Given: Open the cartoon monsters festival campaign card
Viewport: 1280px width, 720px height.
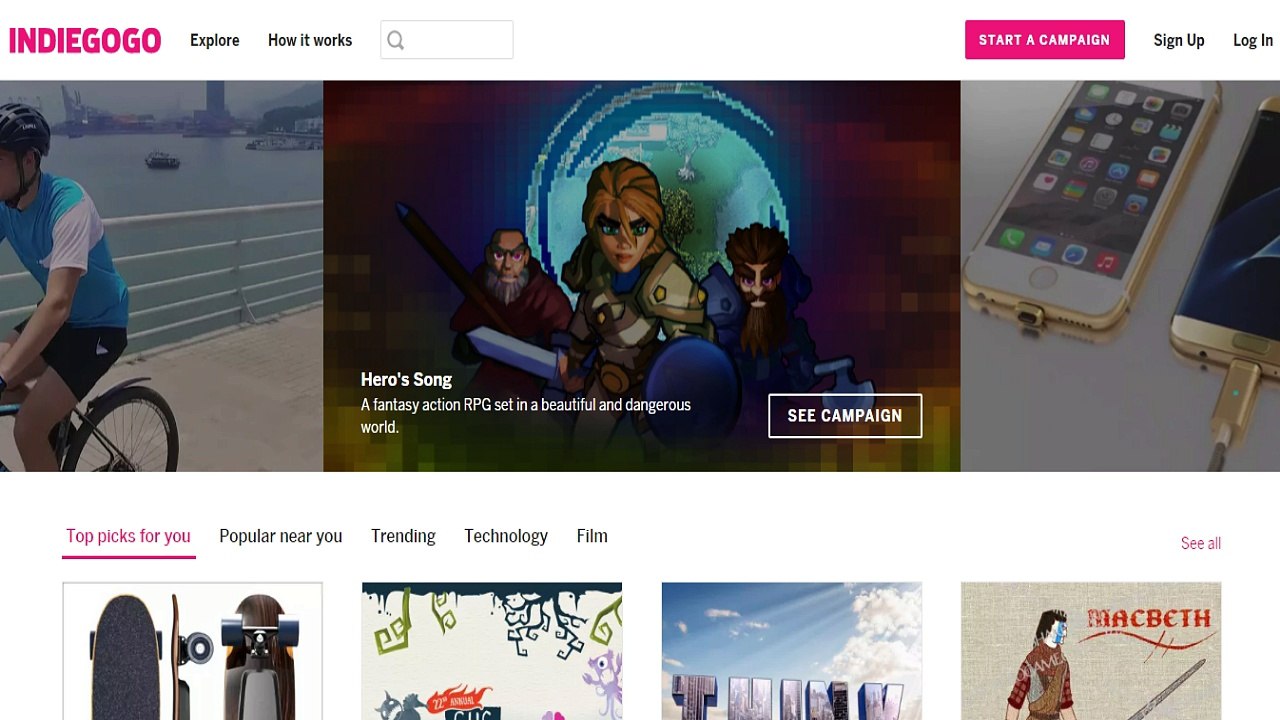Looking at the screenshot, I should point(492,651).
